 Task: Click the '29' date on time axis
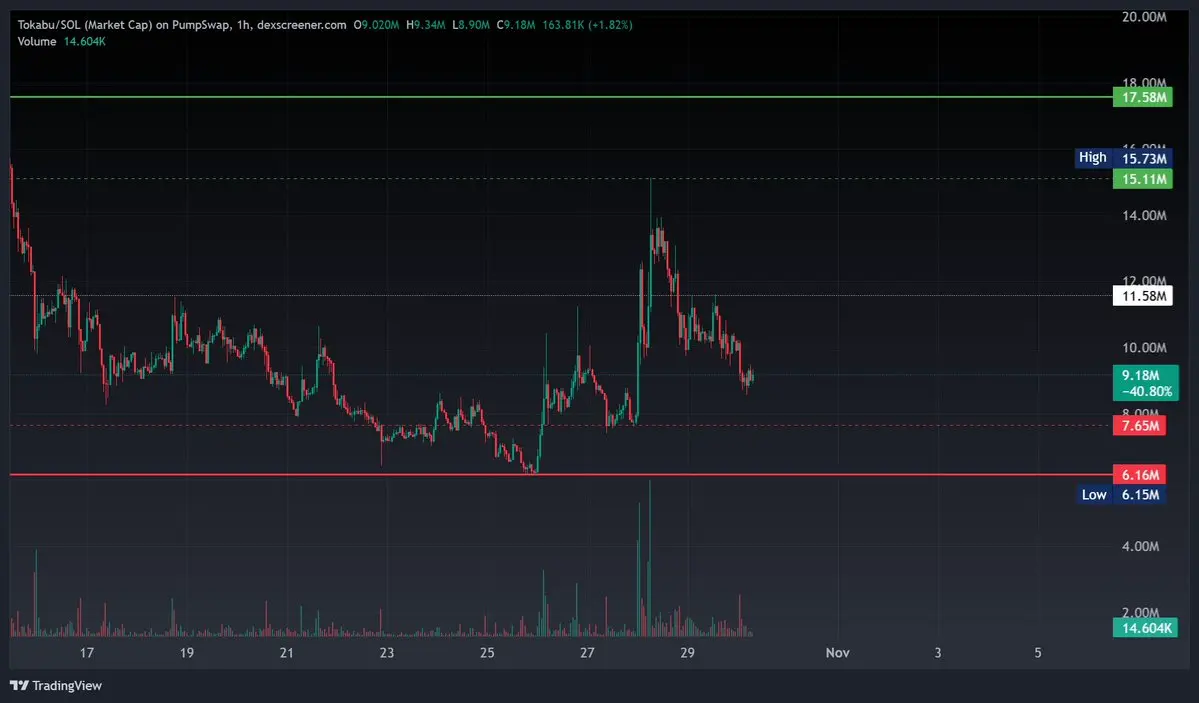point(687,653)
